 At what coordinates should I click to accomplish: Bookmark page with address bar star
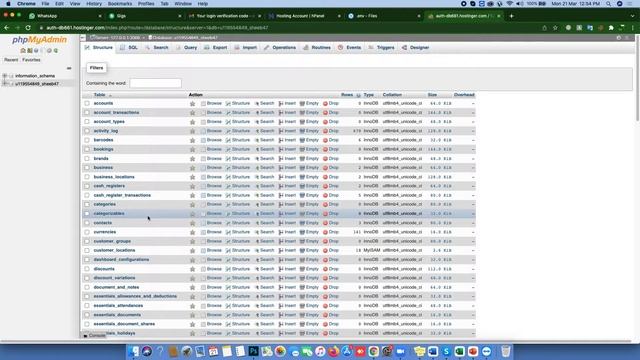[555, 28]
